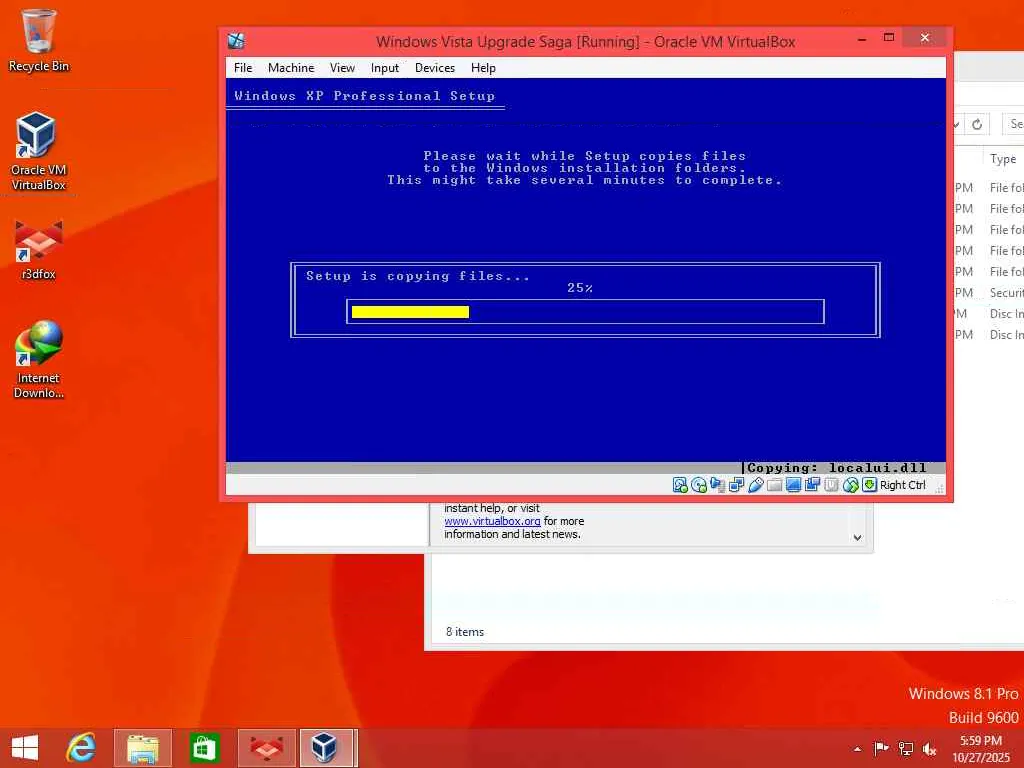Viewport: 1024px width, 768px height.
Task: Open the Devices menu
Action: tap(435, 68)
